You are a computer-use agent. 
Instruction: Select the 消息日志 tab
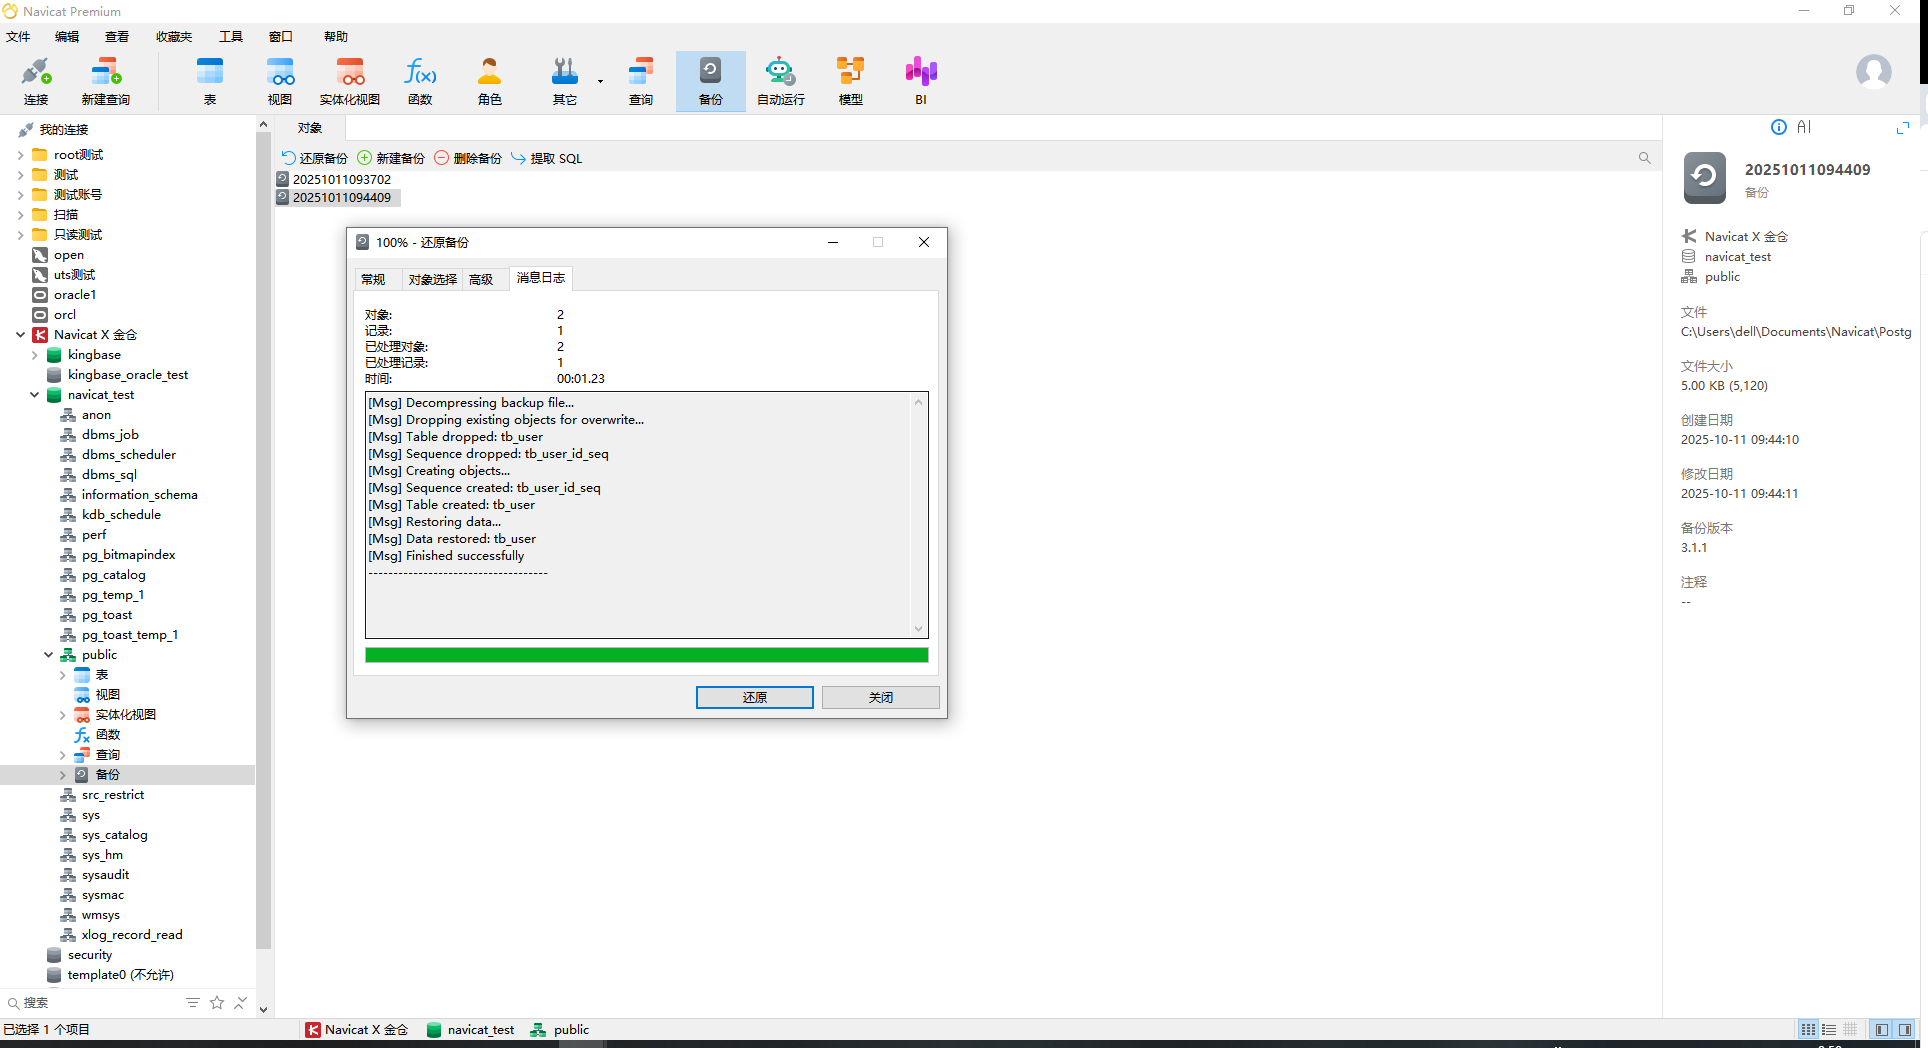pyautogui.click(x=541, y=278)
